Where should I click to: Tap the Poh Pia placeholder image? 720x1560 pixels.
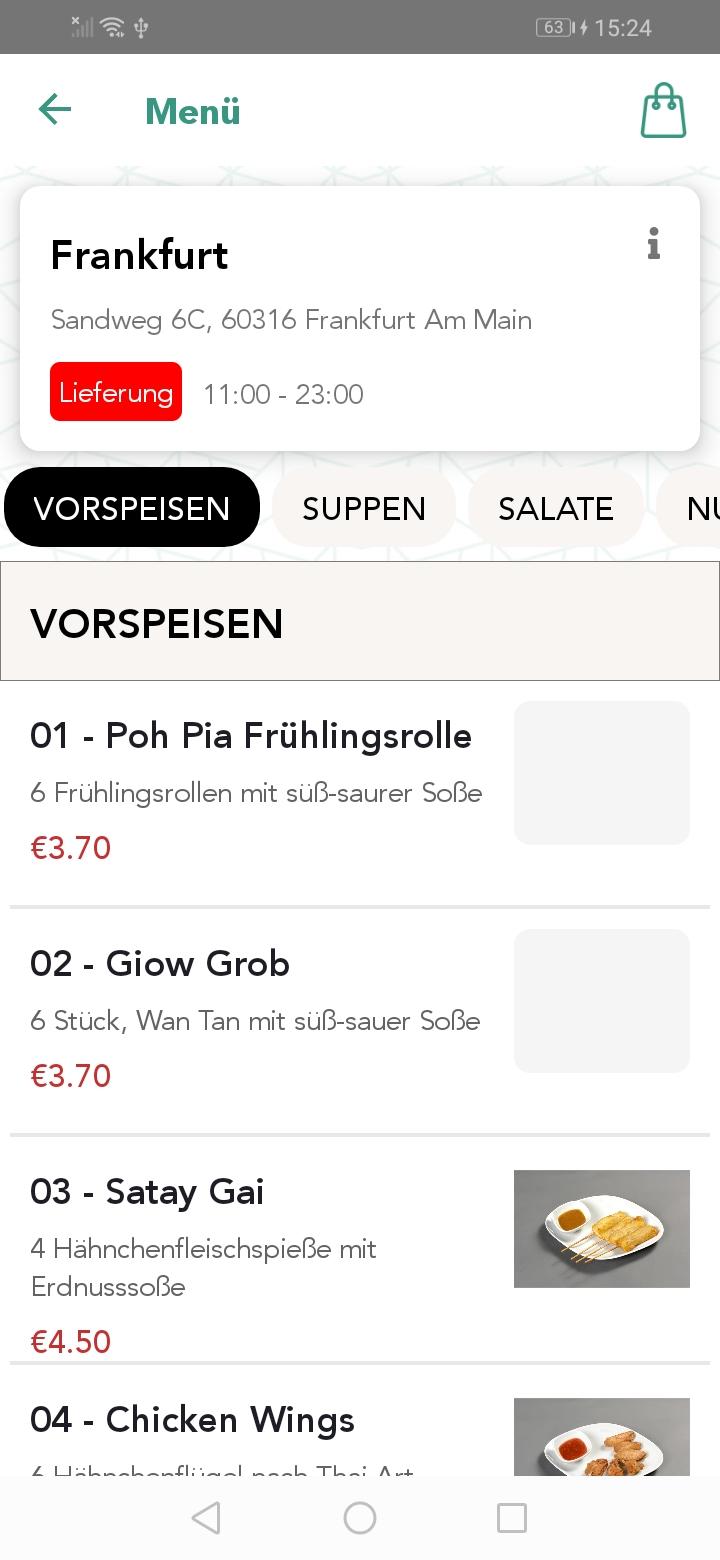click(602, 773)
